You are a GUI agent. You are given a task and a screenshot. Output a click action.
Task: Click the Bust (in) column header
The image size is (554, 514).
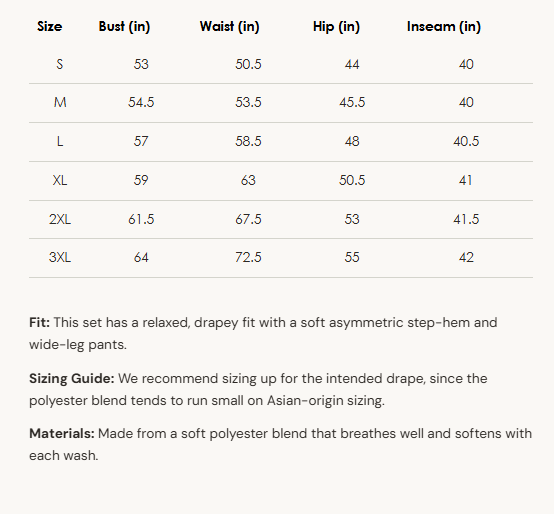[124, 26]
